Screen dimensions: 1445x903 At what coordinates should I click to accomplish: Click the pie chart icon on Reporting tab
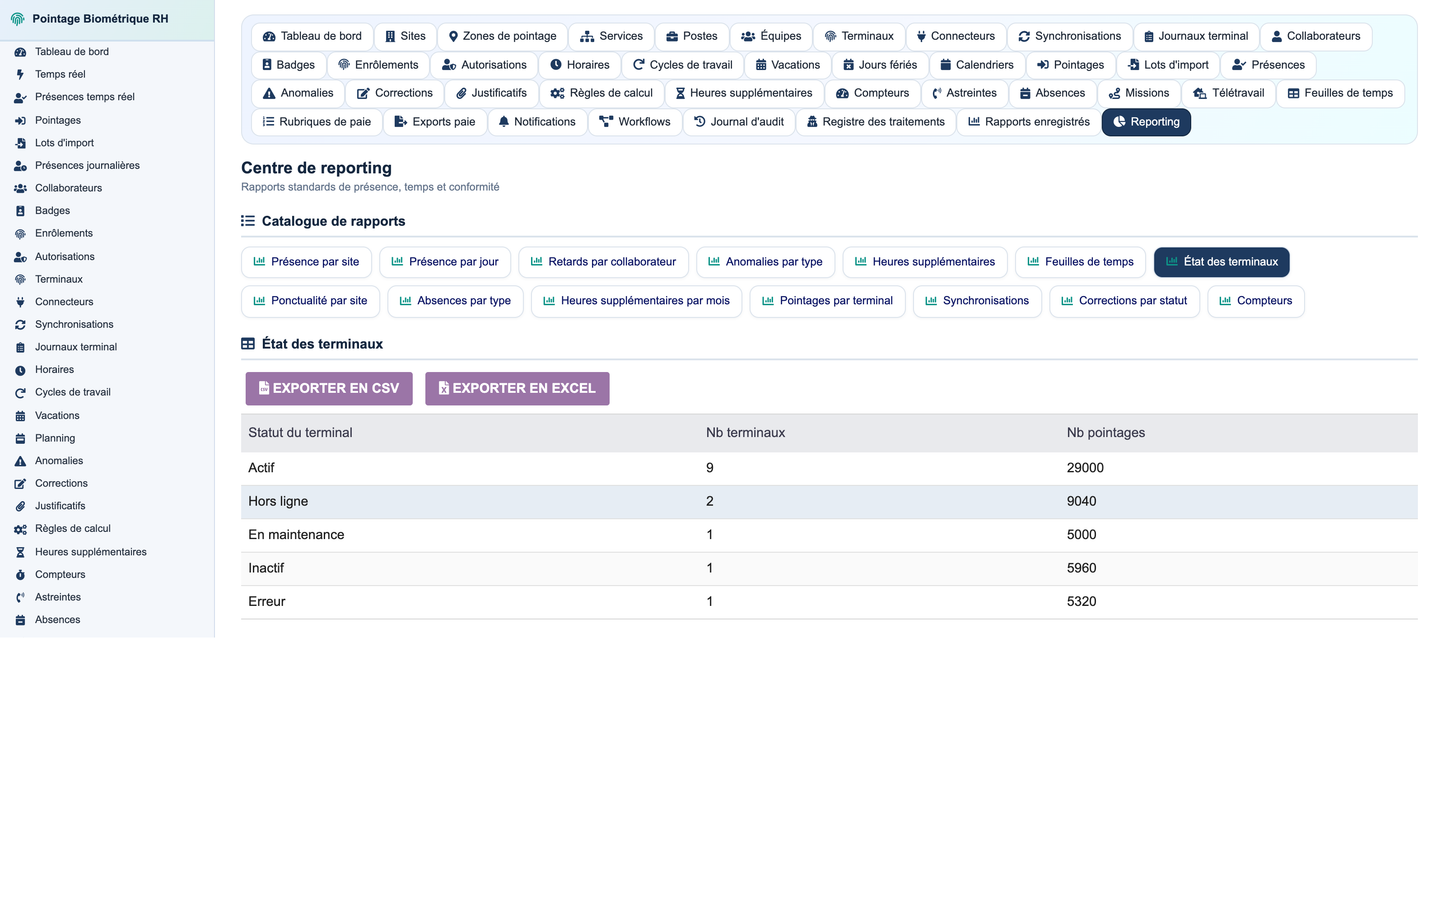point(1119,122)
